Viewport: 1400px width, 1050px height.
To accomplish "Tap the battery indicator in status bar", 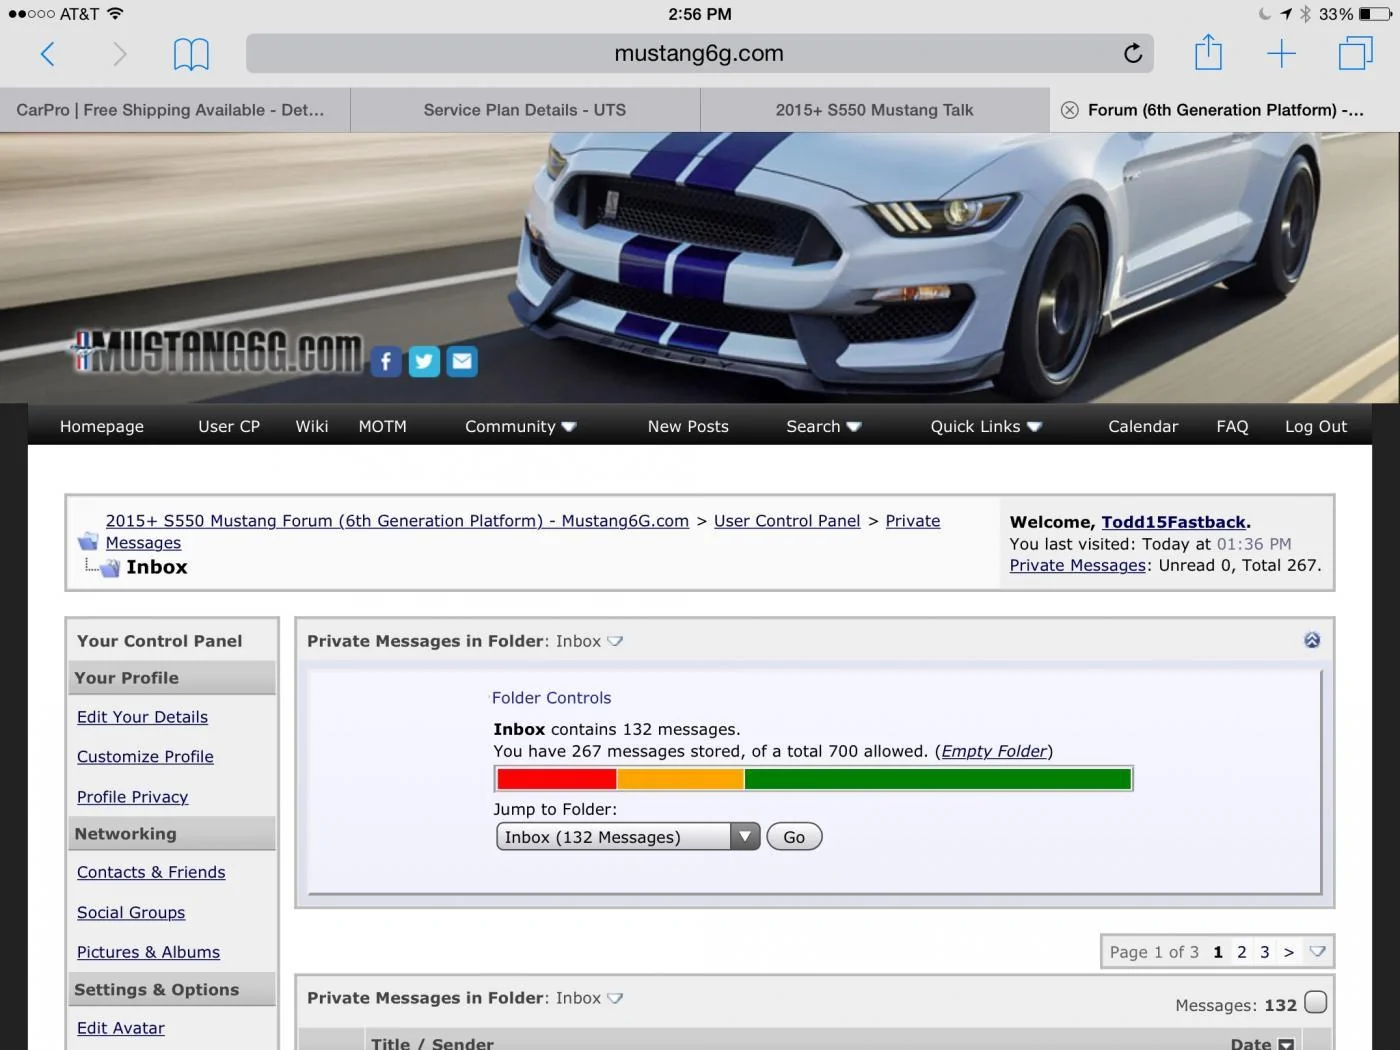I will pos(1374,14).
